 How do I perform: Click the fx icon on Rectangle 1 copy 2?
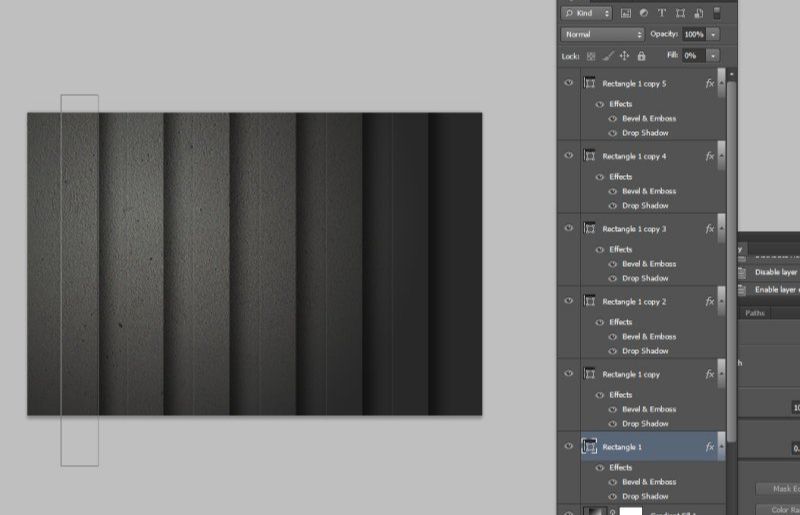[710, 301]
